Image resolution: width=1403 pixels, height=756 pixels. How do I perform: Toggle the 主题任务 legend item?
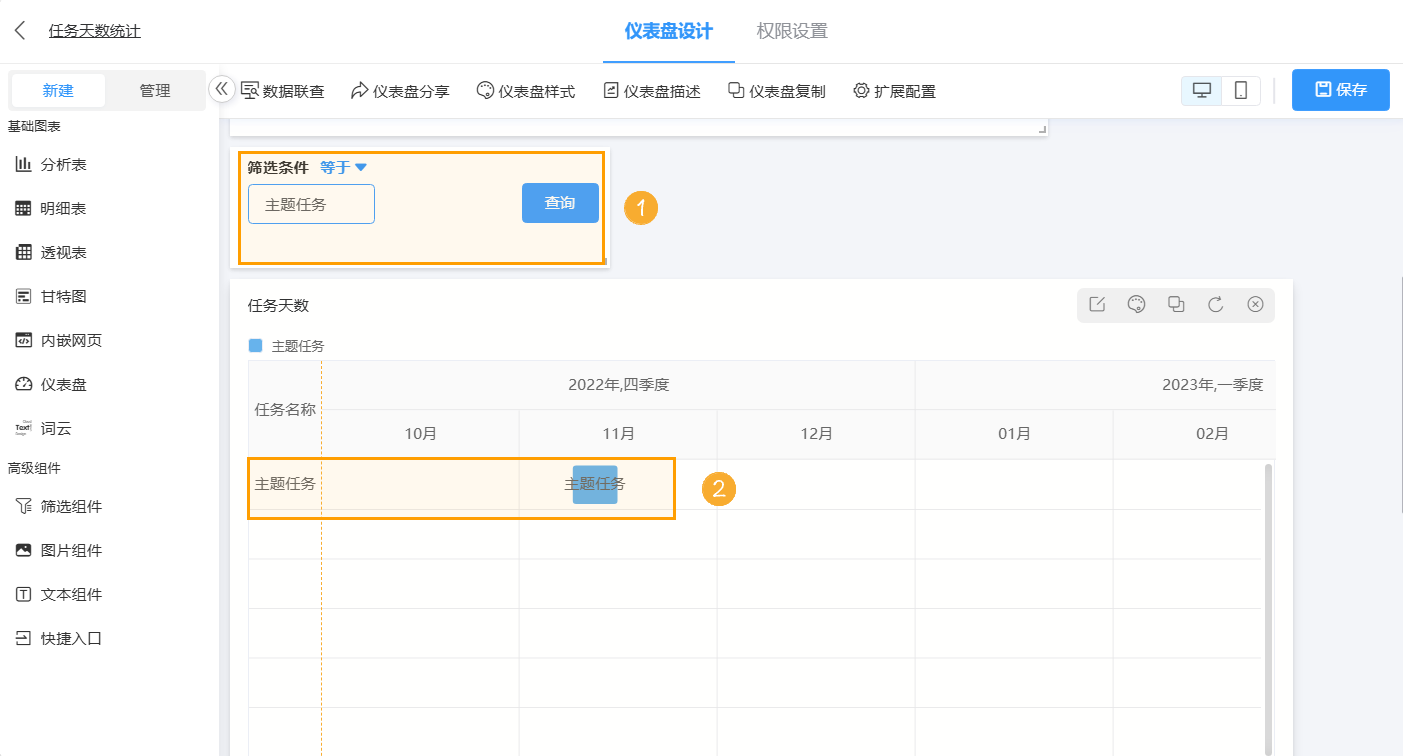283,345
